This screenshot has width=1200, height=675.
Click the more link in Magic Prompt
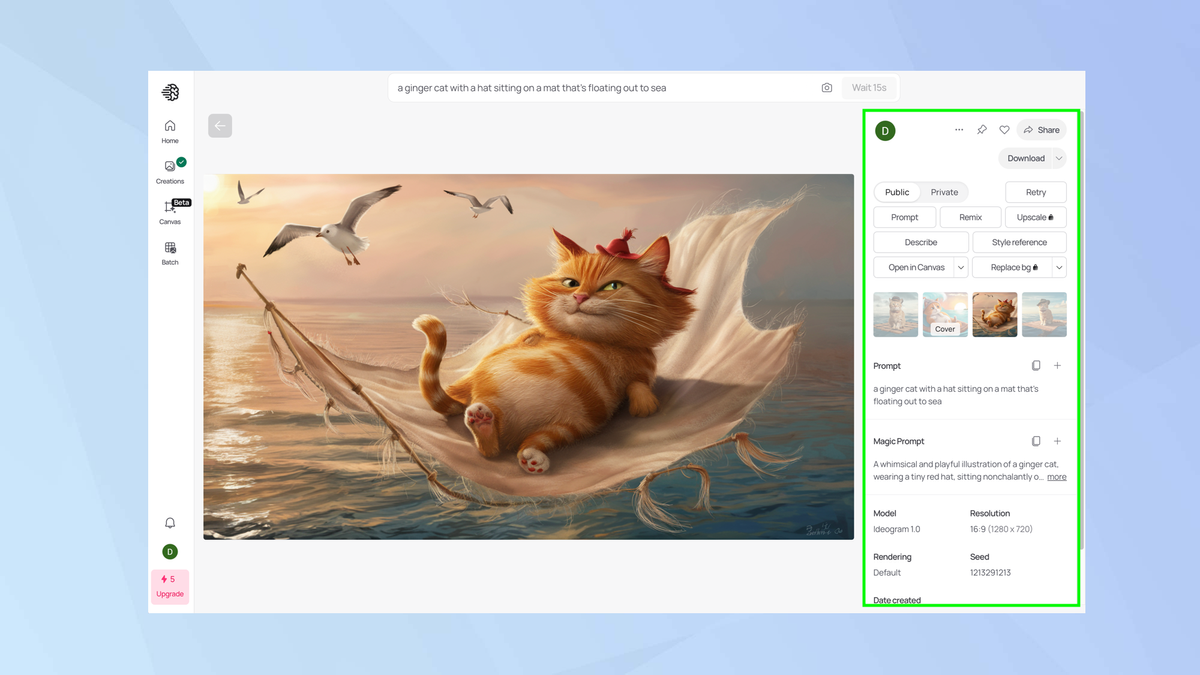point(1056,477)
